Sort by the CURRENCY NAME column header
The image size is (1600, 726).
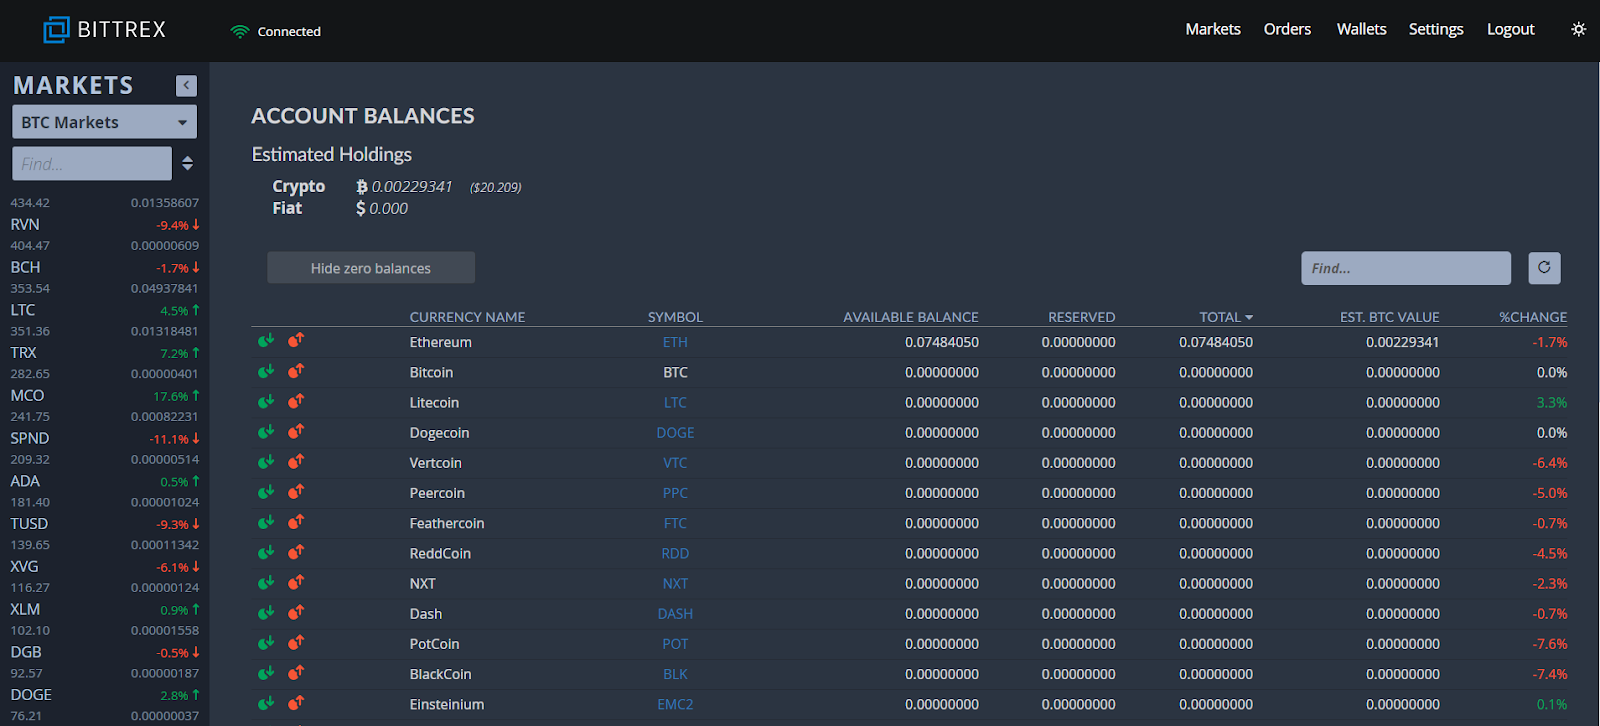point(467,317)
